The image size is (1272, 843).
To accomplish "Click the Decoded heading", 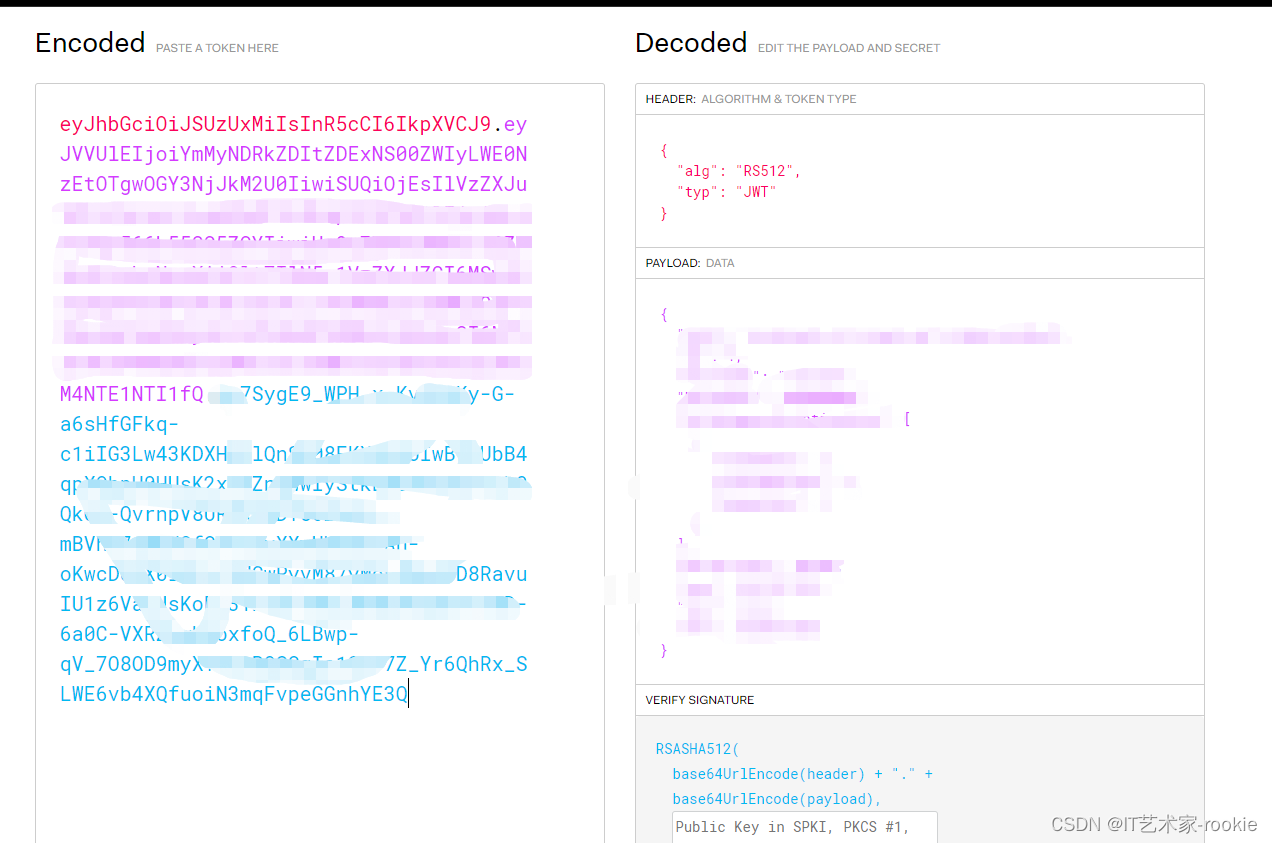I will 691,43.
